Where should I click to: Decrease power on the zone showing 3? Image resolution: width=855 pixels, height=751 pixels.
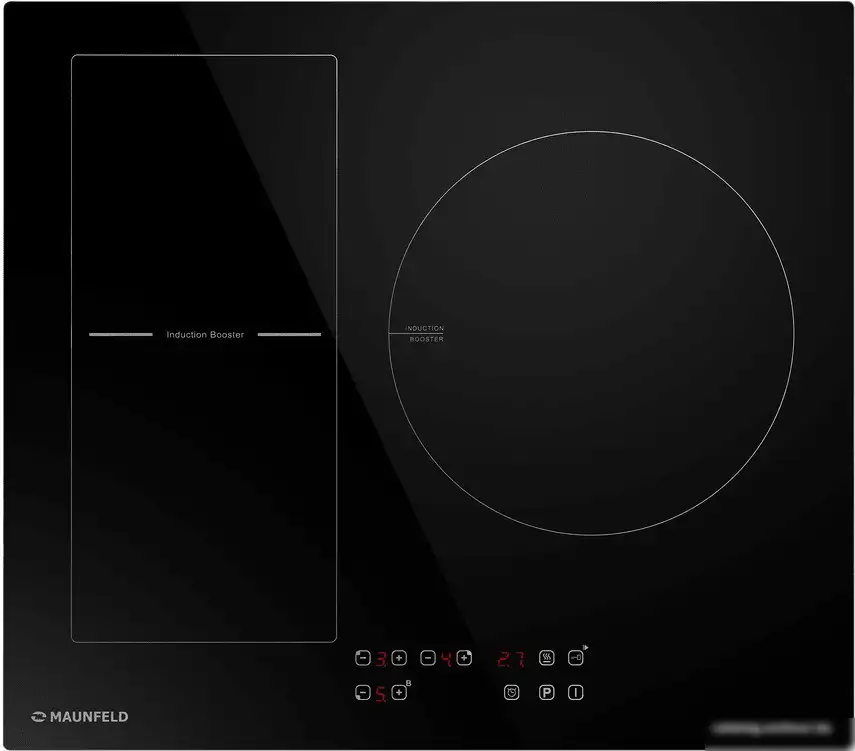(x=363, y=658)
